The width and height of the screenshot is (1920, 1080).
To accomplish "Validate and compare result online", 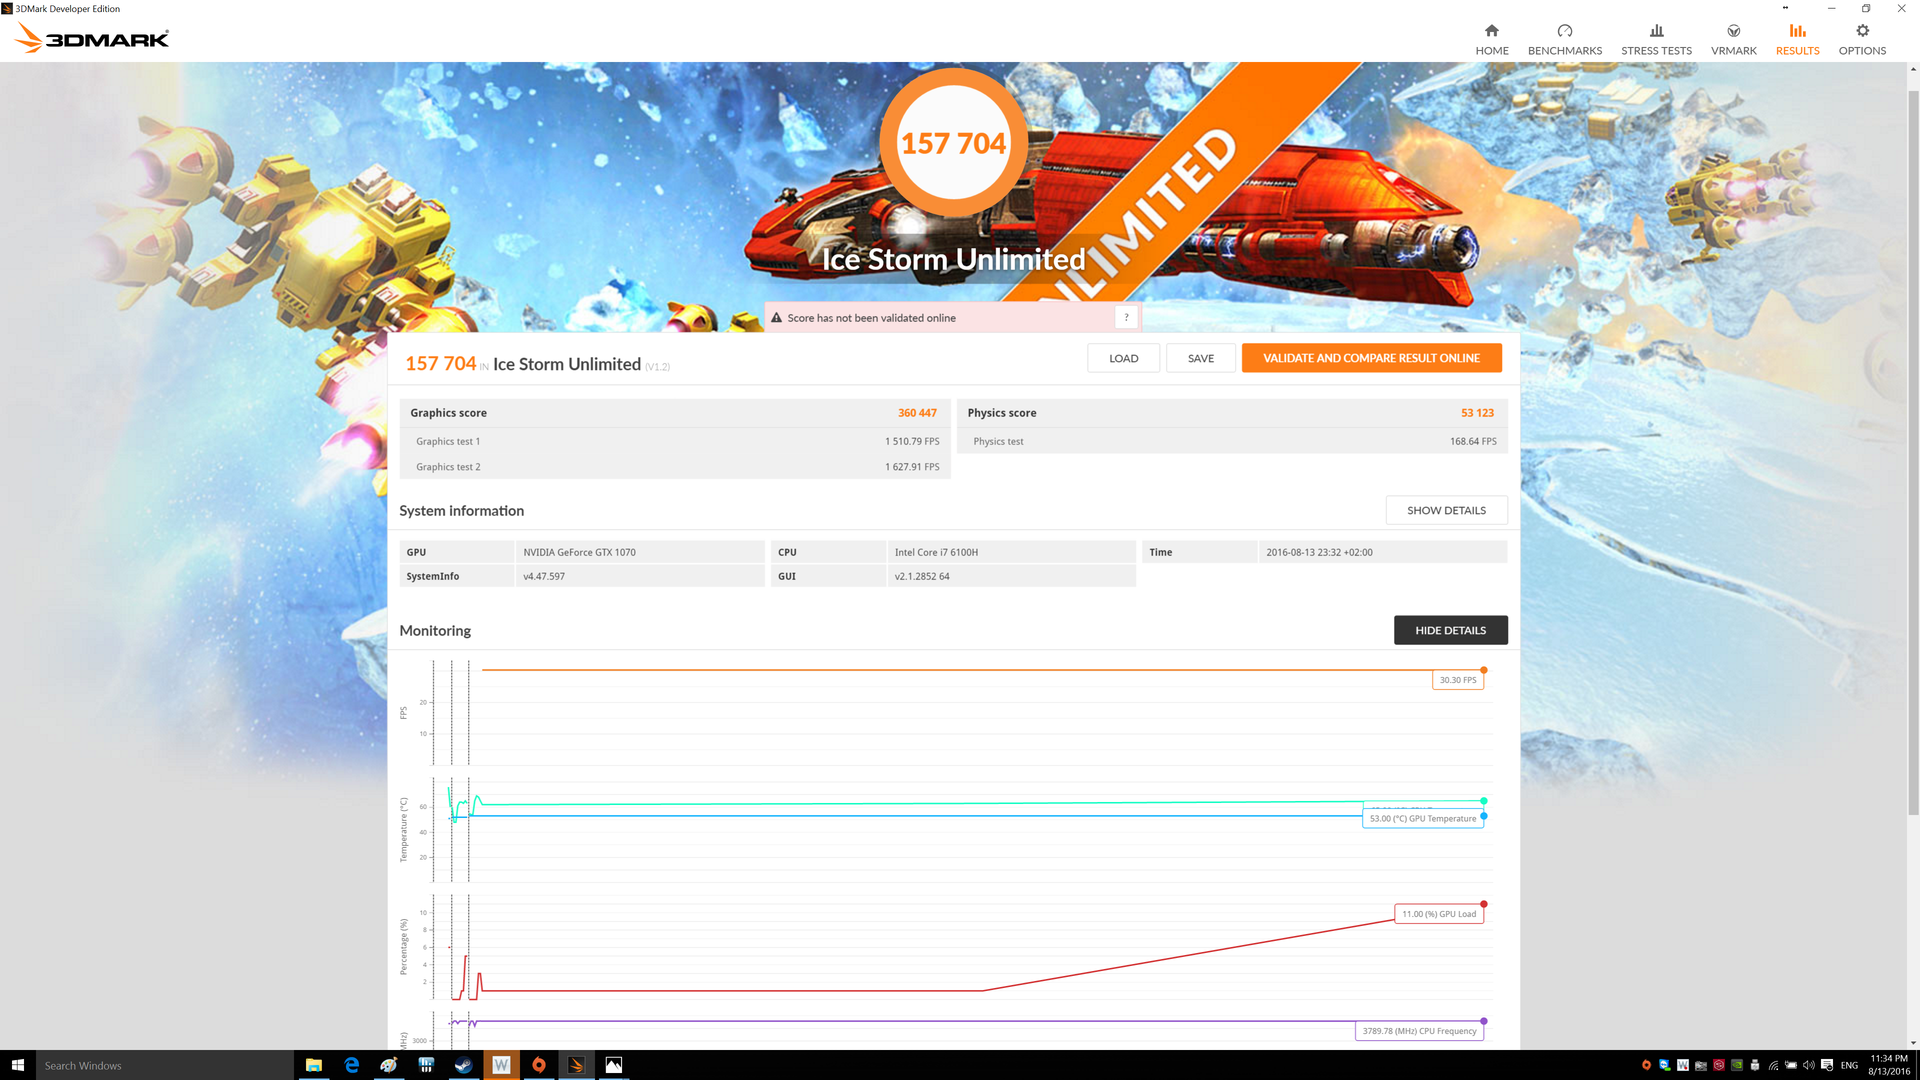I will (1371, 358).
